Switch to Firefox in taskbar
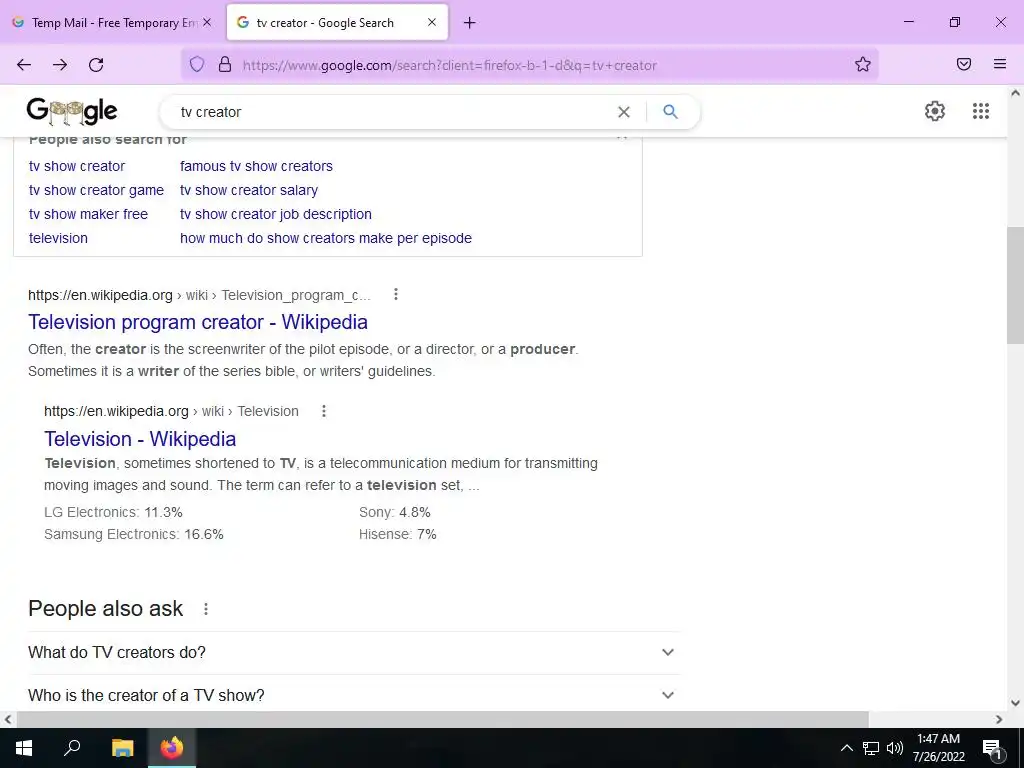 coord(172,748)
